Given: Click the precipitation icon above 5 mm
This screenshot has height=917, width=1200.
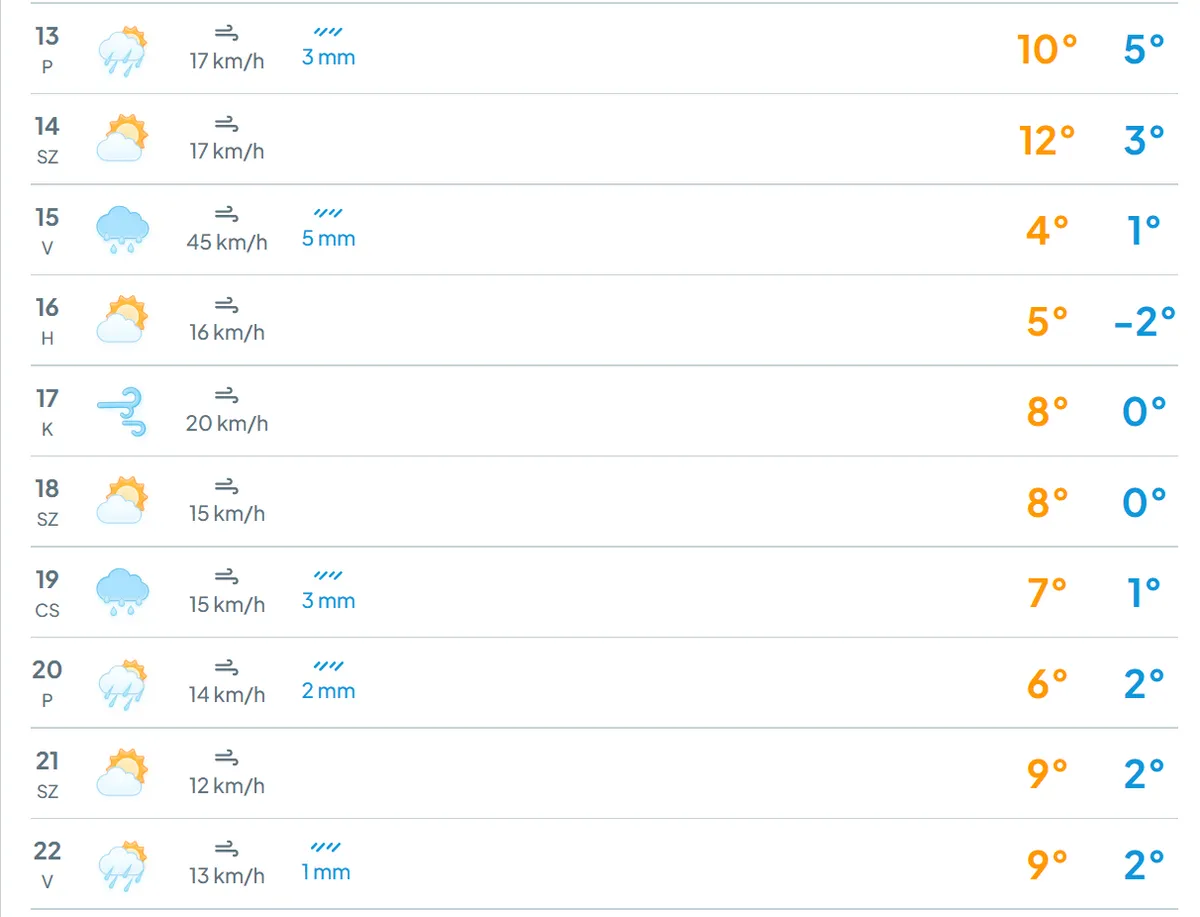Looking at the screenshot, I should pos(328,213).
